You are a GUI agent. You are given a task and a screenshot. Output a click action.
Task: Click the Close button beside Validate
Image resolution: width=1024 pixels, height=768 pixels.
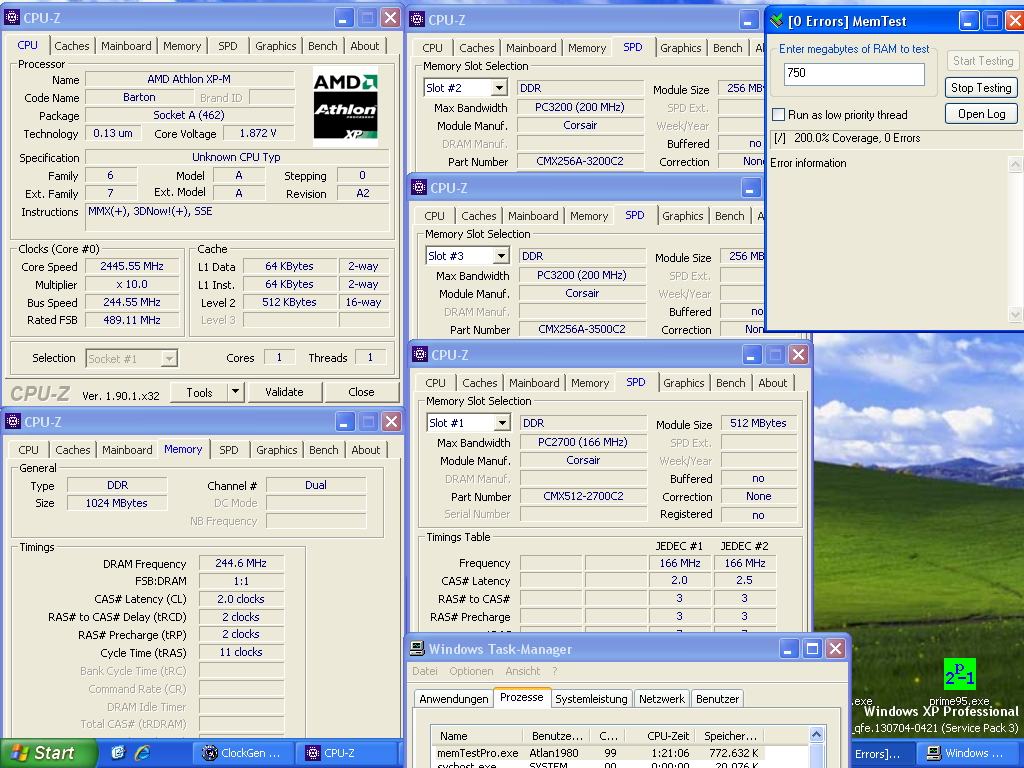(x=361, y=392)
